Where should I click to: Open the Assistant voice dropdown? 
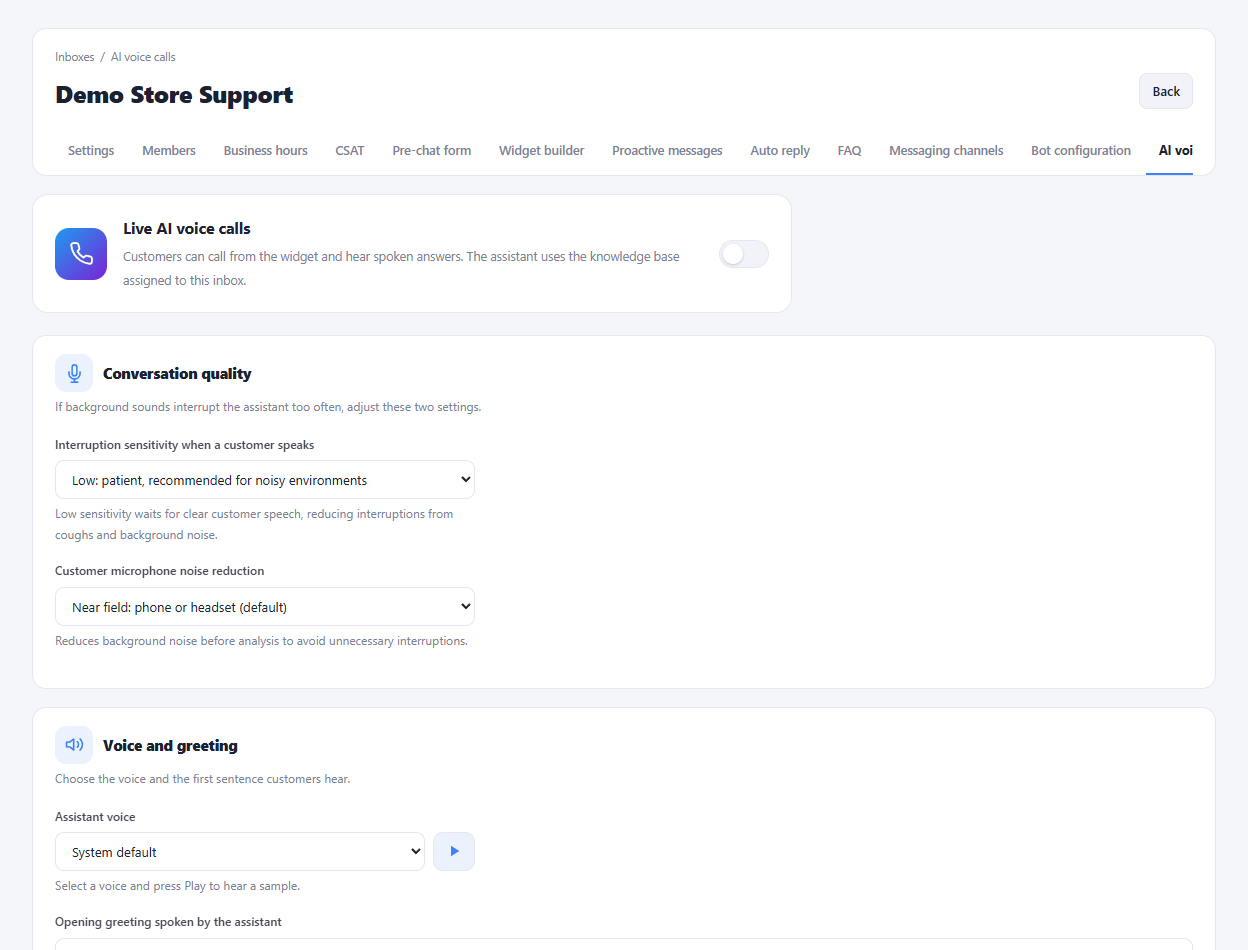click(x=240, y=852)
